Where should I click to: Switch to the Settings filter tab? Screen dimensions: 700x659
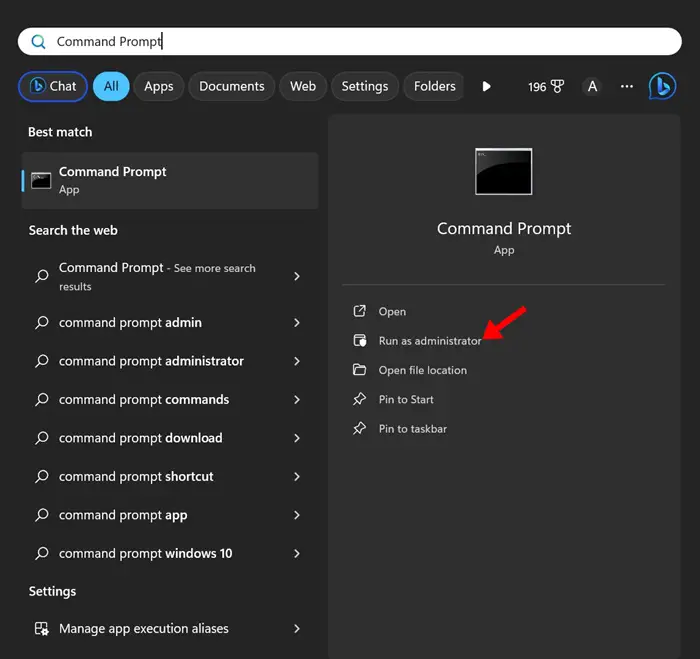click(365, 86)
